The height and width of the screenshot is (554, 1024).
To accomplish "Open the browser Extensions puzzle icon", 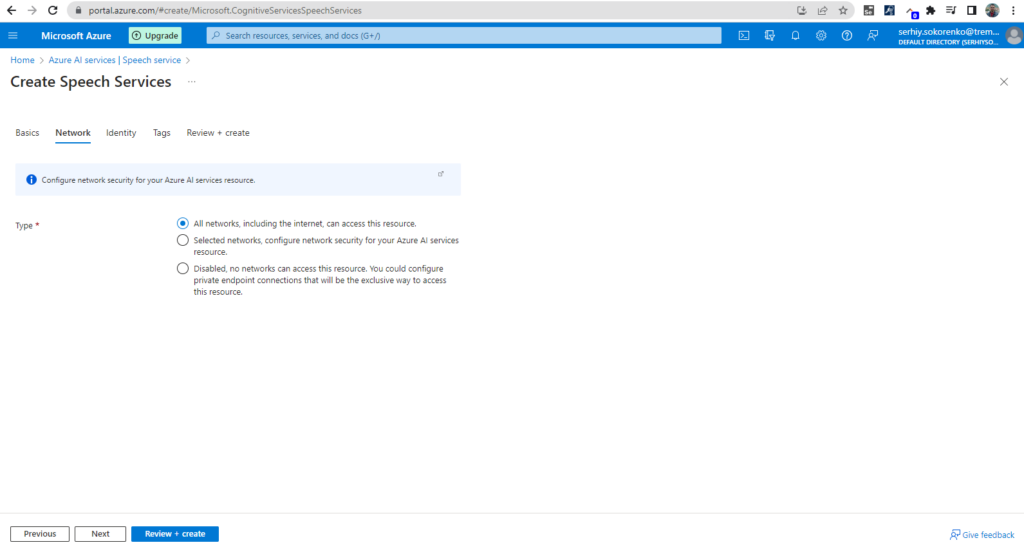I will pos(931,10).
